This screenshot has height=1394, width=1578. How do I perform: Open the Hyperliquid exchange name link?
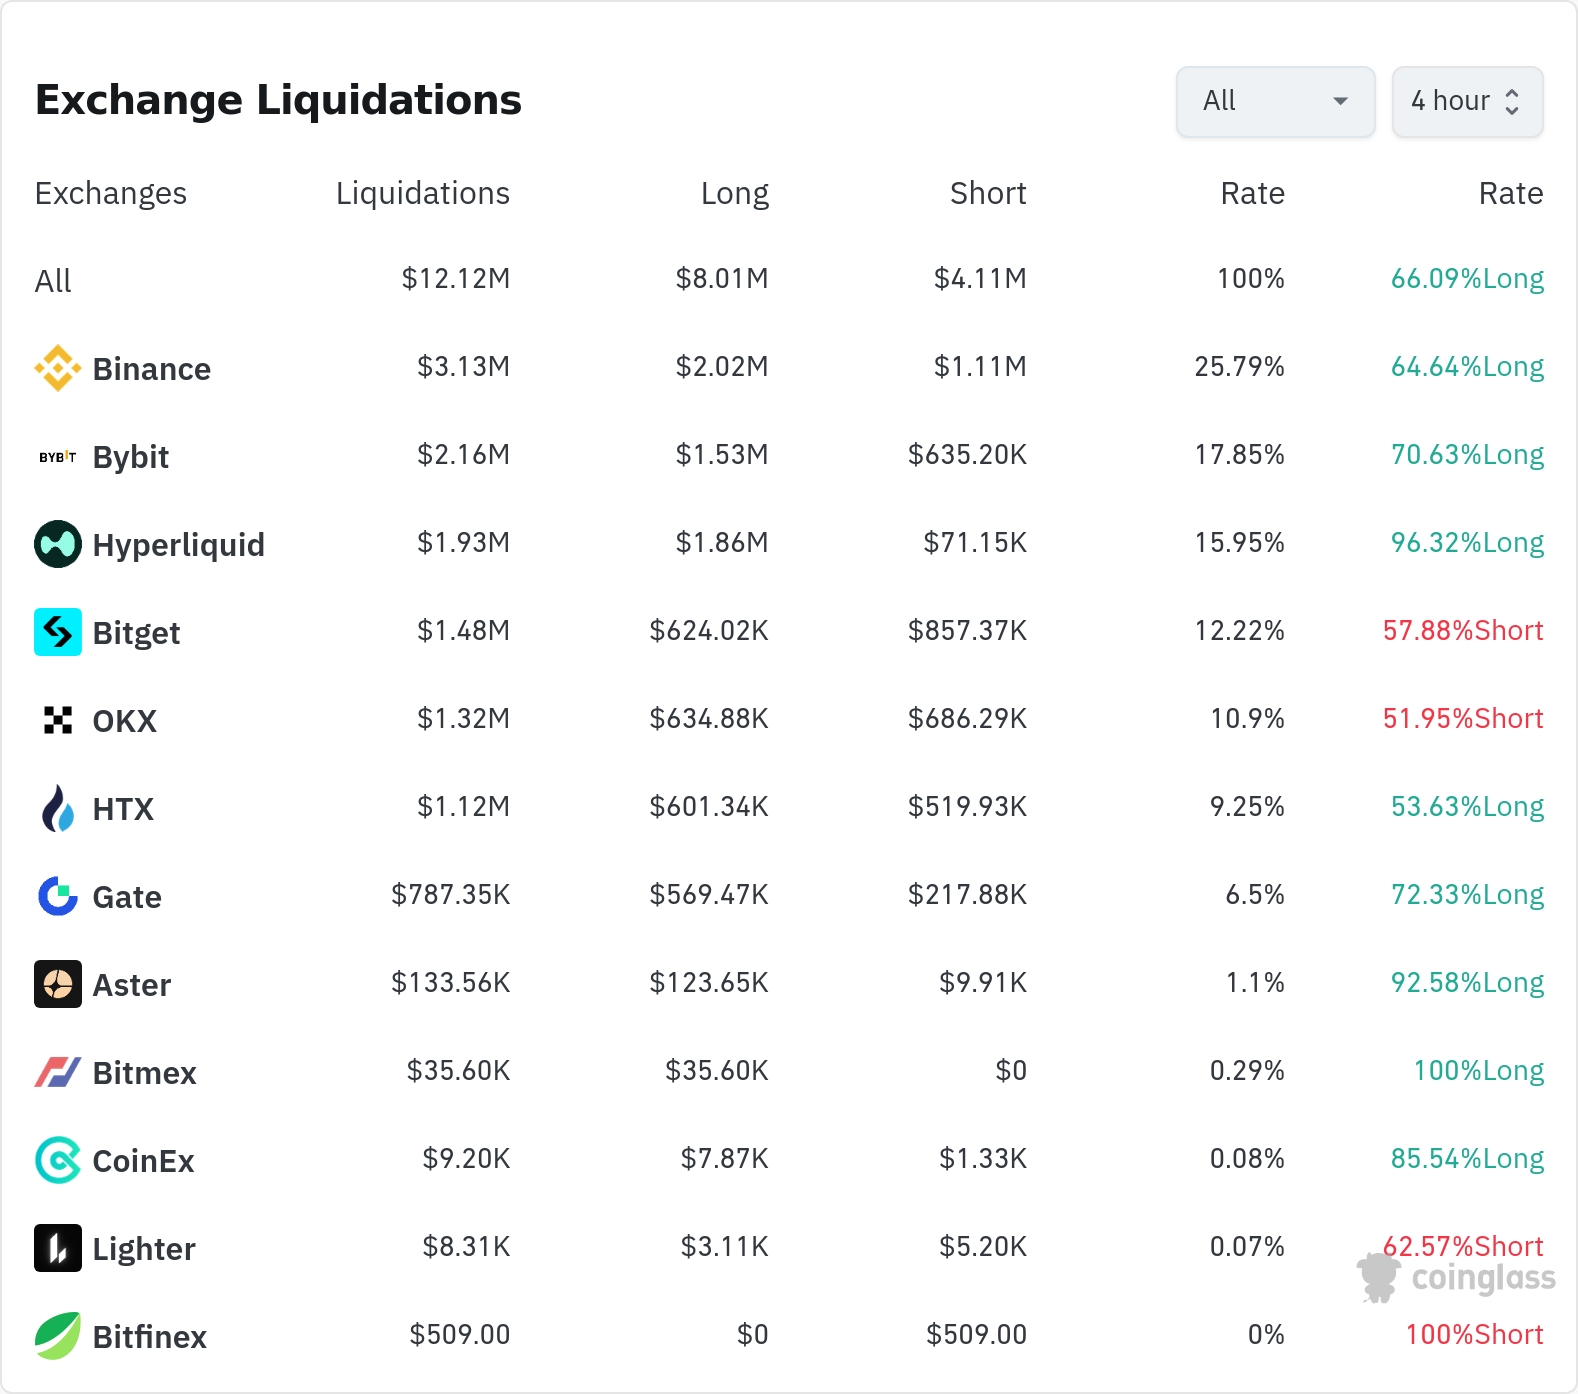pos(178,545)
